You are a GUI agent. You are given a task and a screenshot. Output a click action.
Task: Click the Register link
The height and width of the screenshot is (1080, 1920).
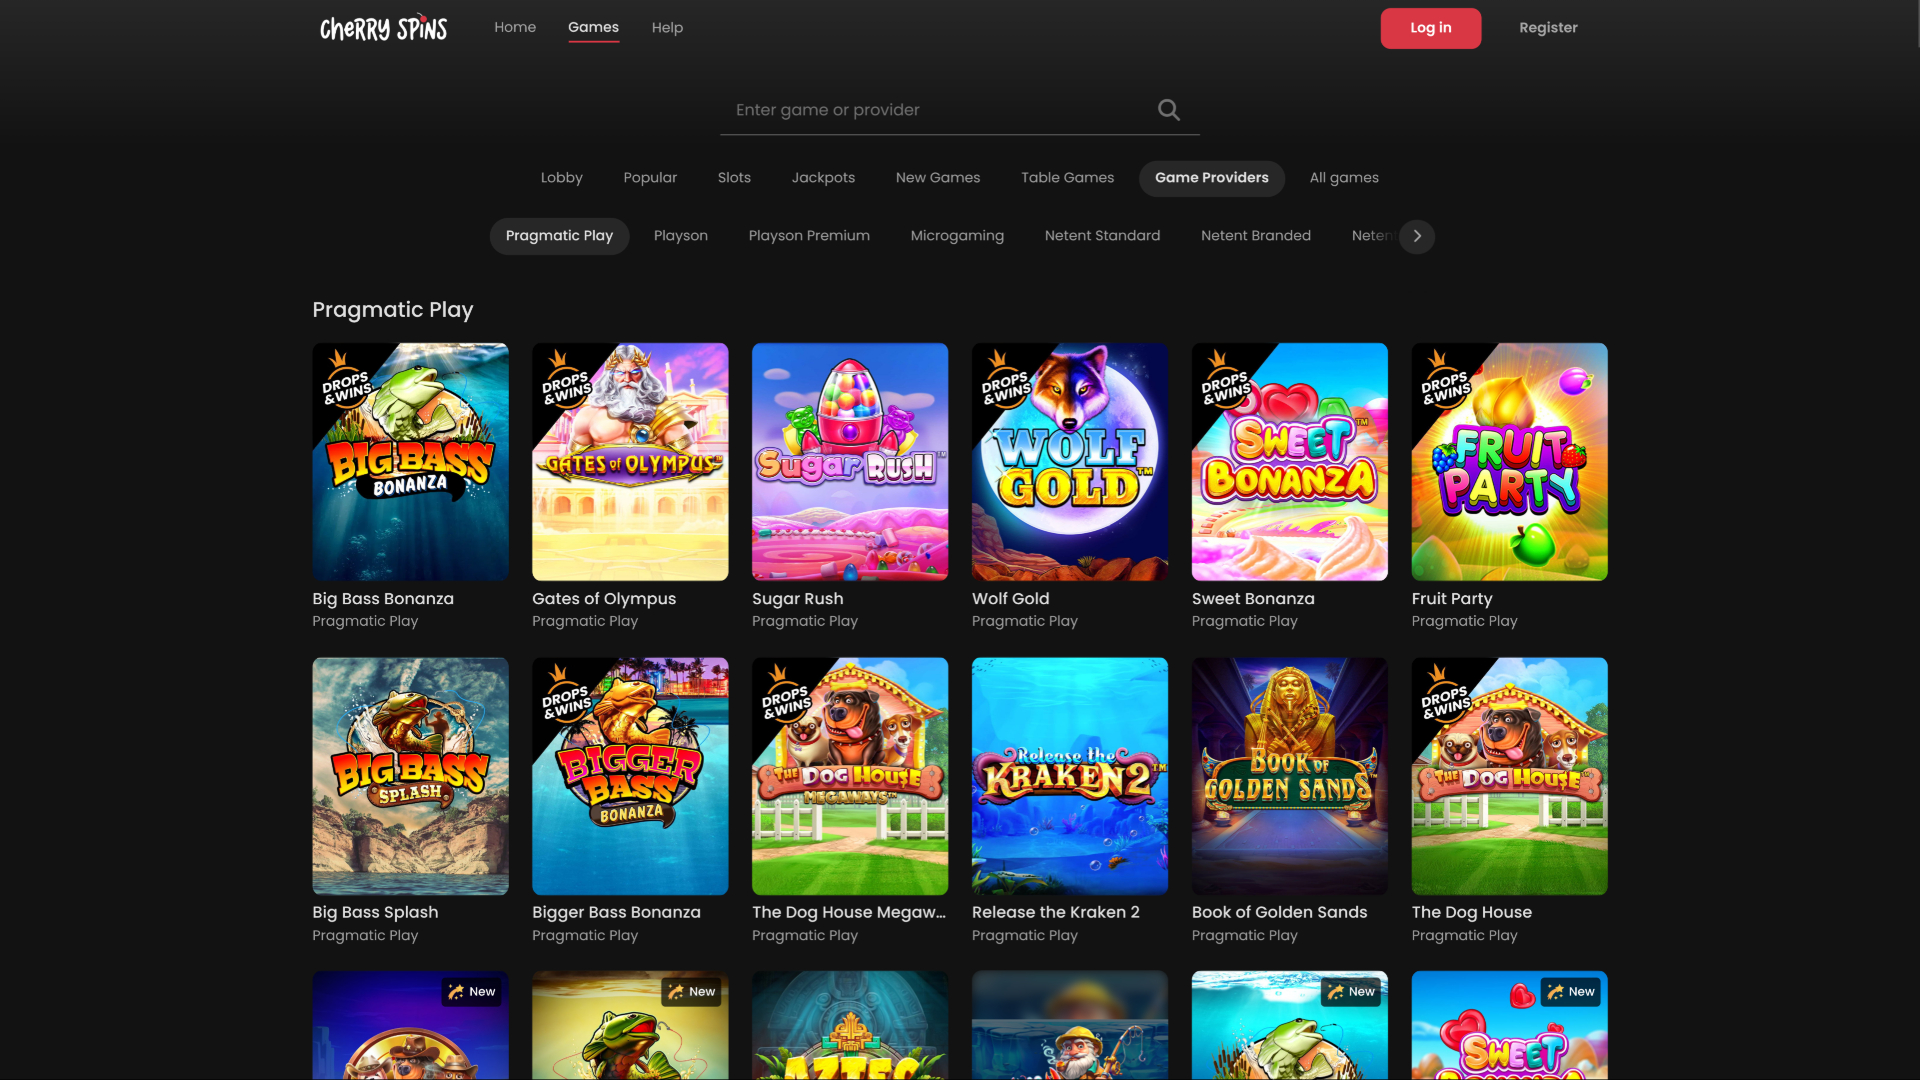pos(1548,27)
